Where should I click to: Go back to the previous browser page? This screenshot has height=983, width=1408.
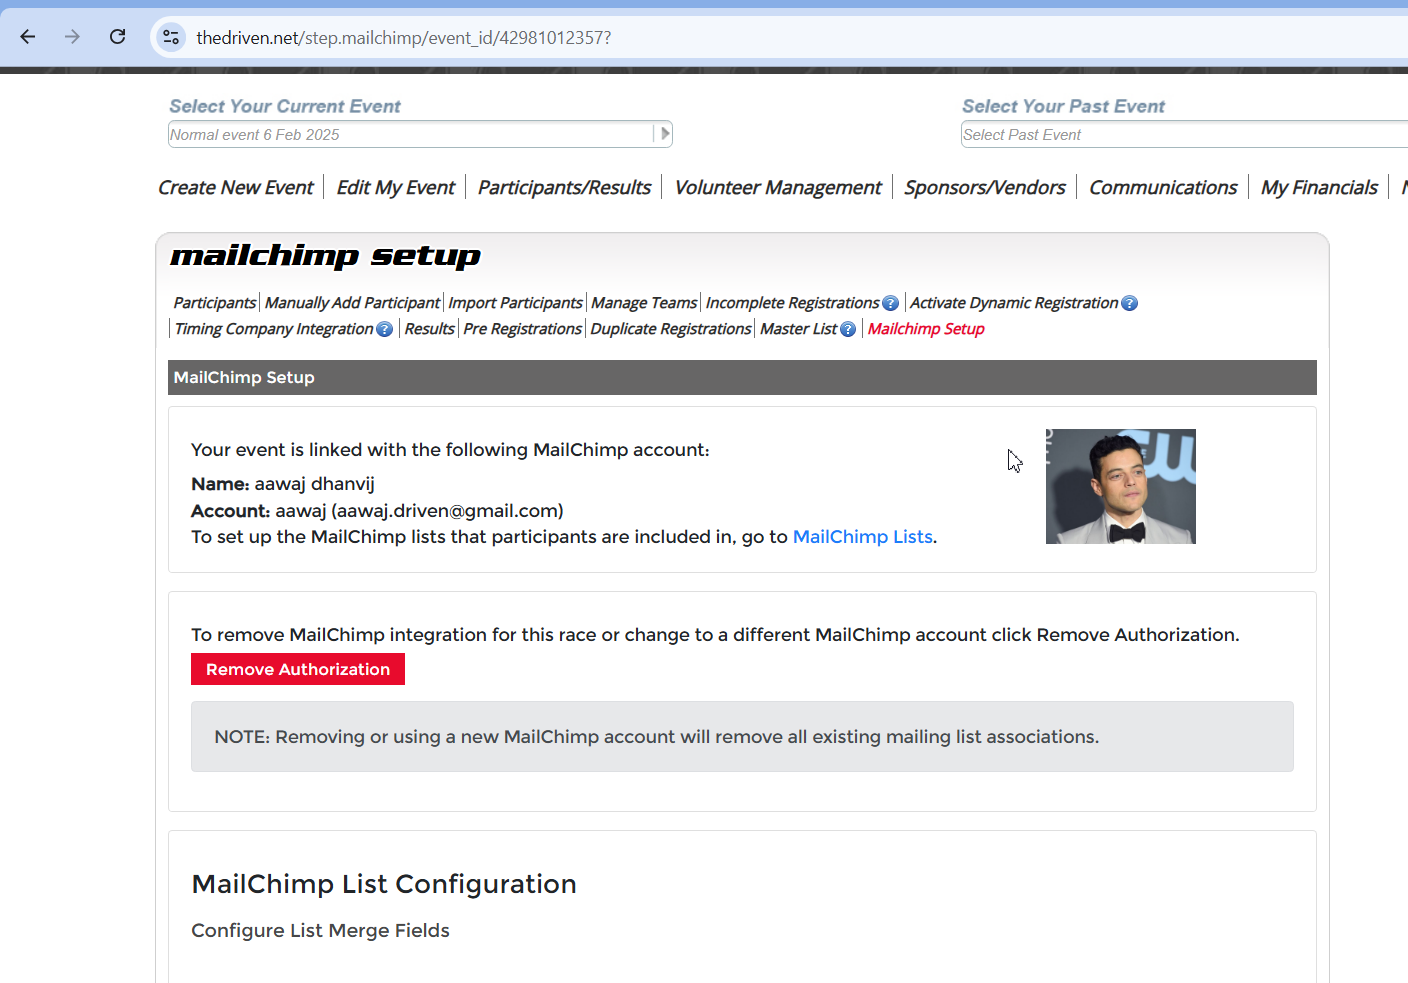coord(28,37)
